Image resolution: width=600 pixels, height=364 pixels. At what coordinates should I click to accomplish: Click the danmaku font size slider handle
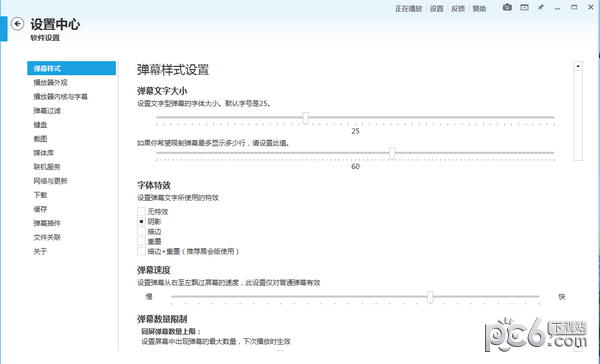(305, 118)
